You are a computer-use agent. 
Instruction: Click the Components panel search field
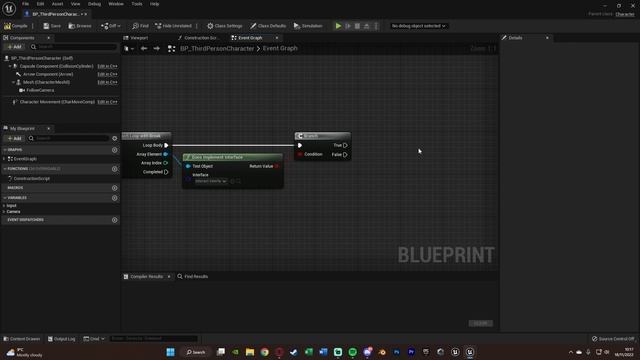click(x=73, y=47)
